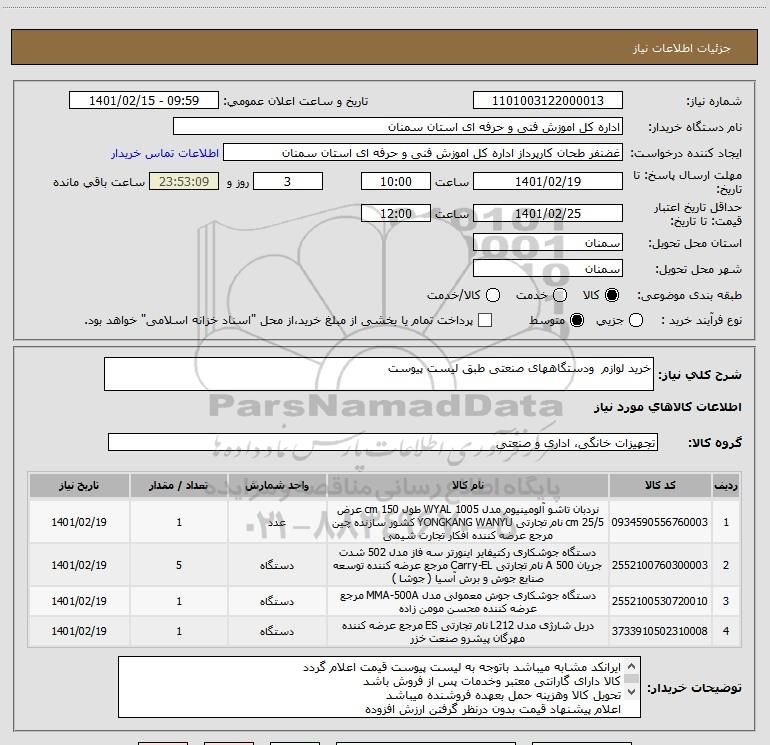Click the aluminum ladder WYAL 1005 item name
Viewport: 770px width, 745px height.
pyautogui.click(x=468, y=522)
